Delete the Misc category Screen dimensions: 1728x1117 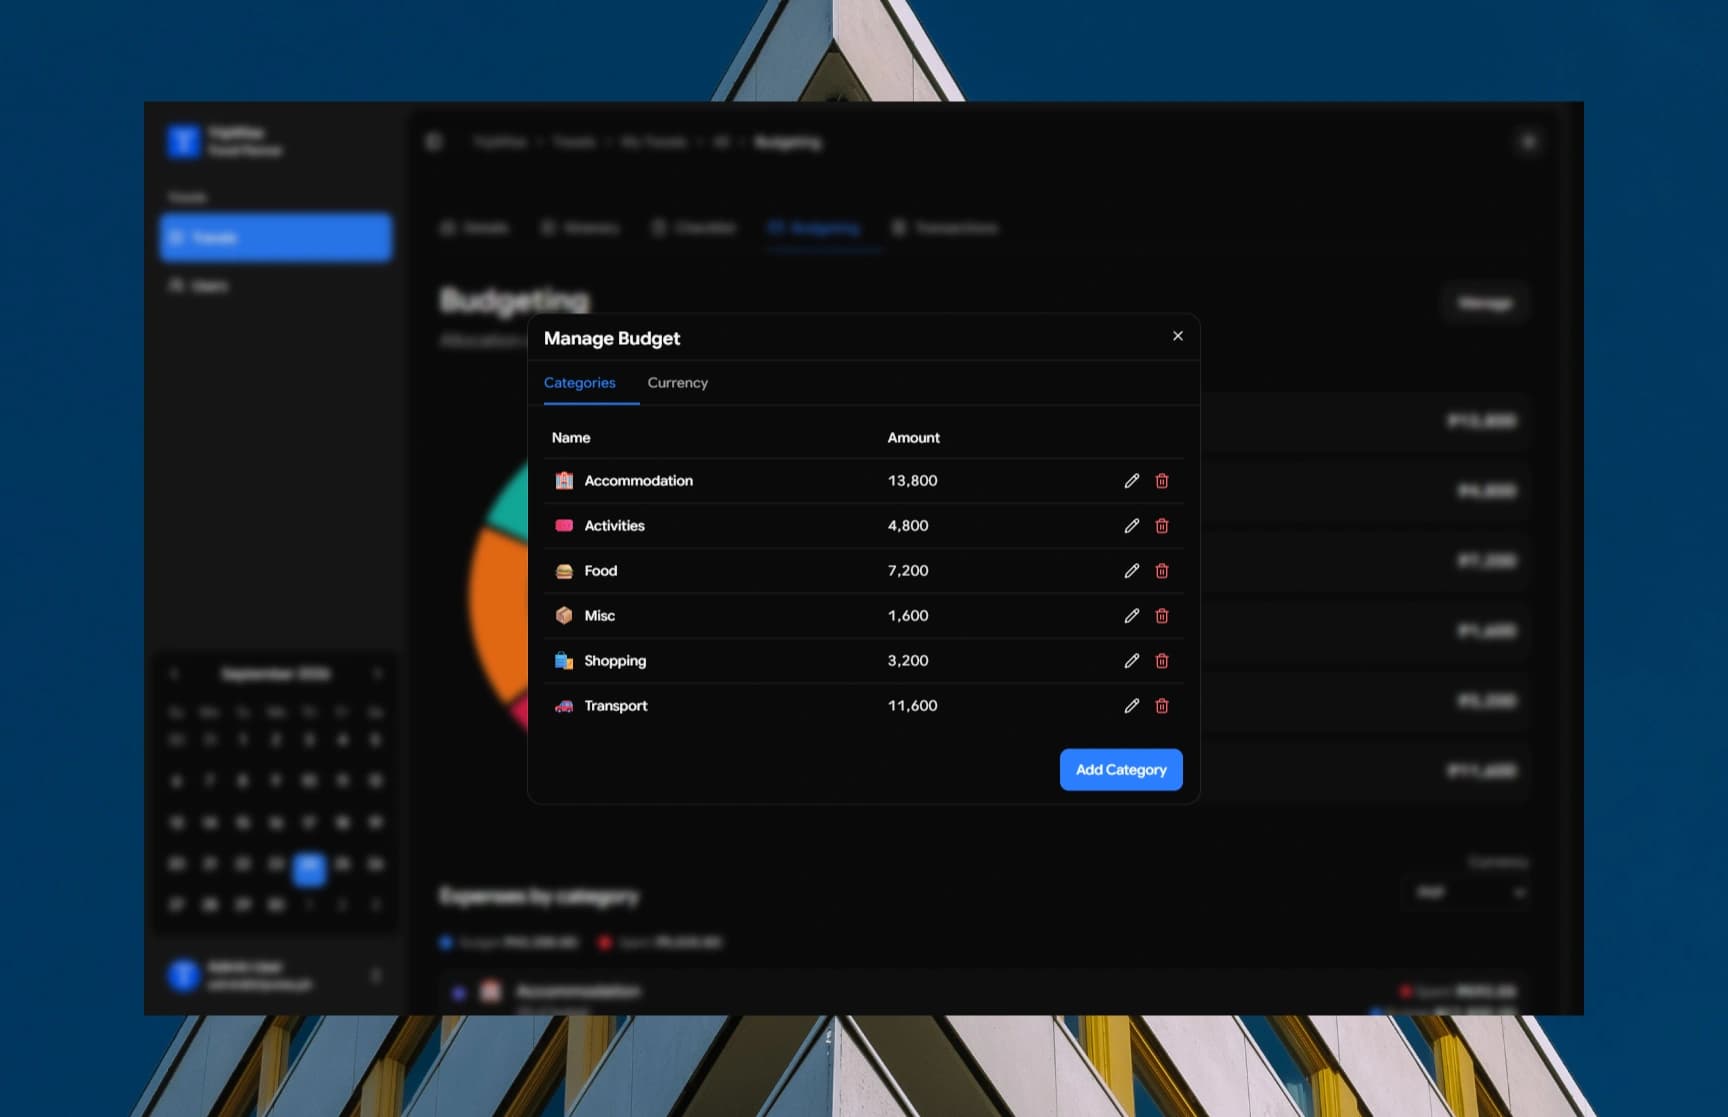pos(1162,616)
